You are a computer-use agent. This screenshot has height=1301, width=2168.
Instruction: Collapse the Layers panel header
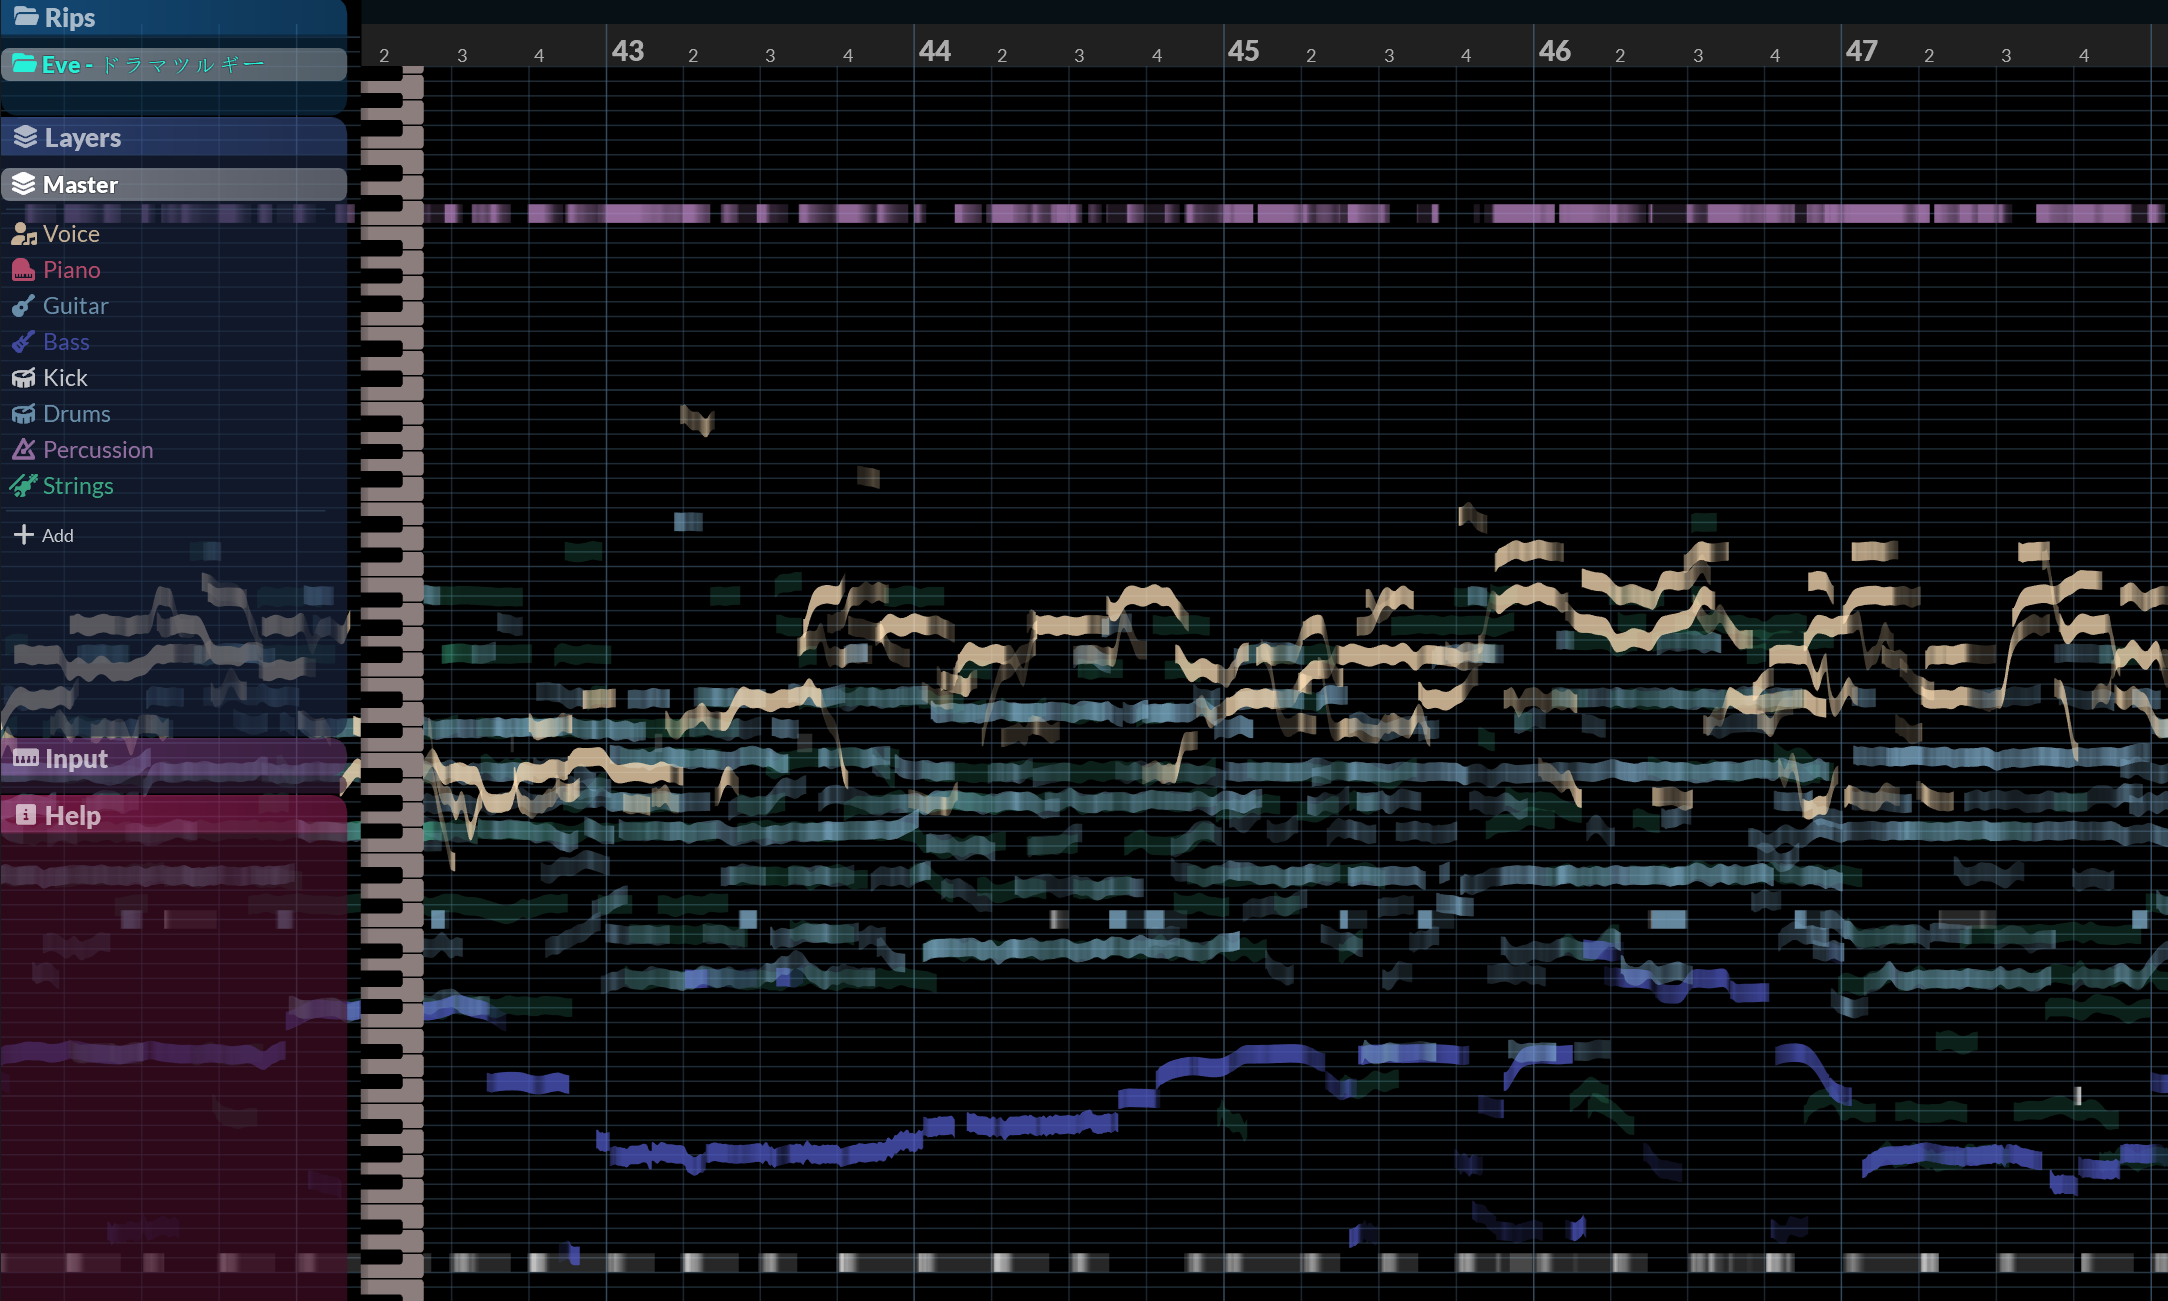[82, 138]
